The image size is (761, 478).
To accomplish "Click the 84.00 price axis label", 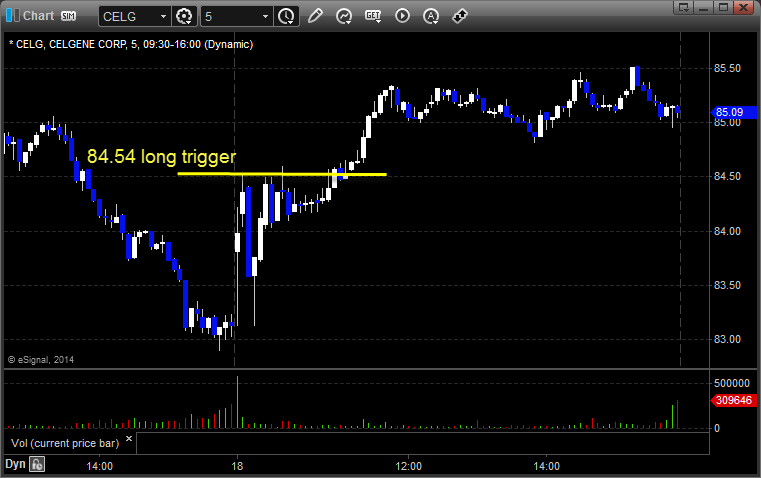I will click(727, 231).
